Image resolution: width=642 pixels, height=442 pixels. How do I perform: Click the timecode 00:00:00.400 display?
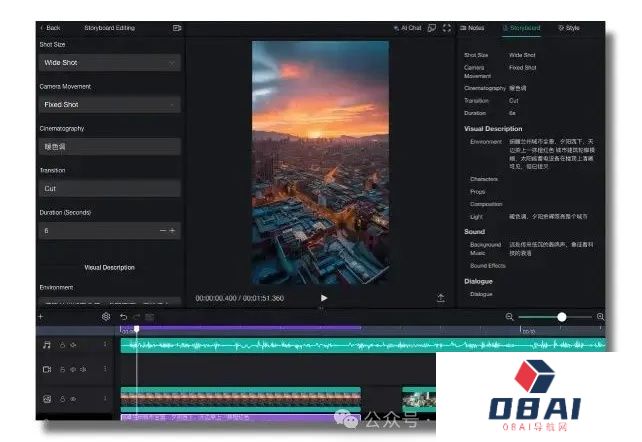pyautogui.click(x=216, y=298)
